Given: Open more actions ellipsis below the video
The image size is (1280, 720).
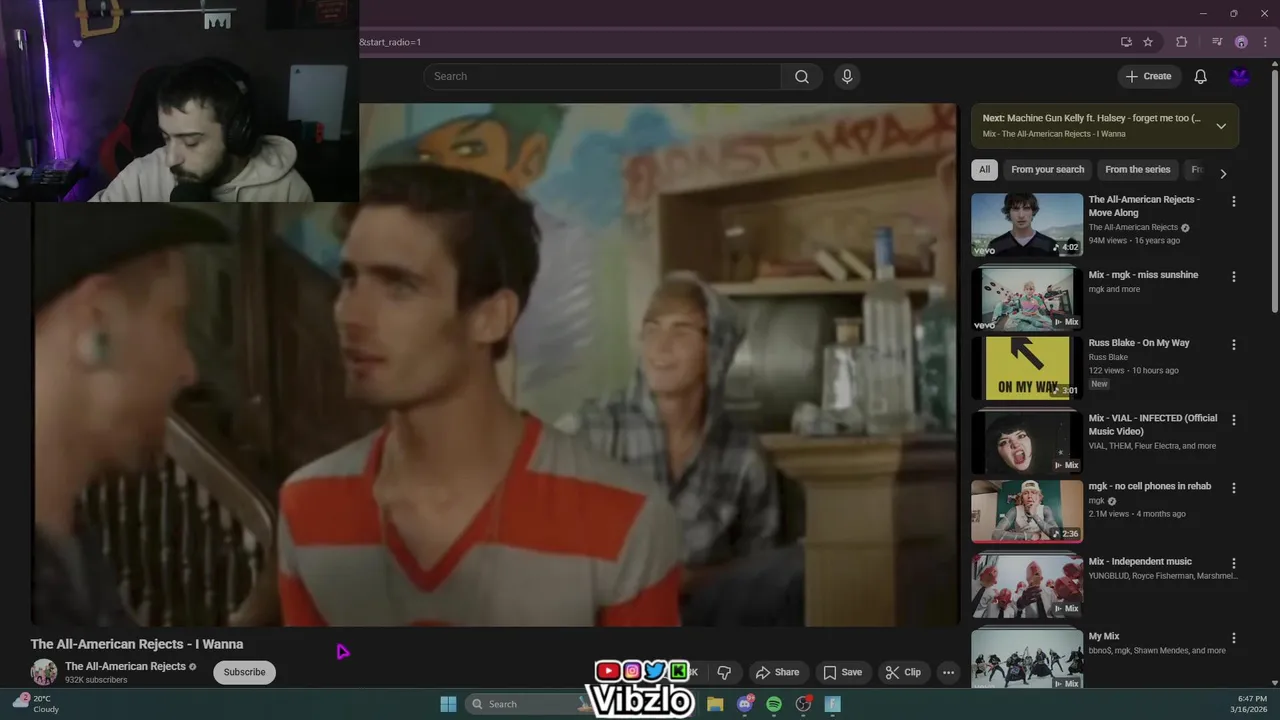Looking at the screenshot, I should (x=948, y=672).
